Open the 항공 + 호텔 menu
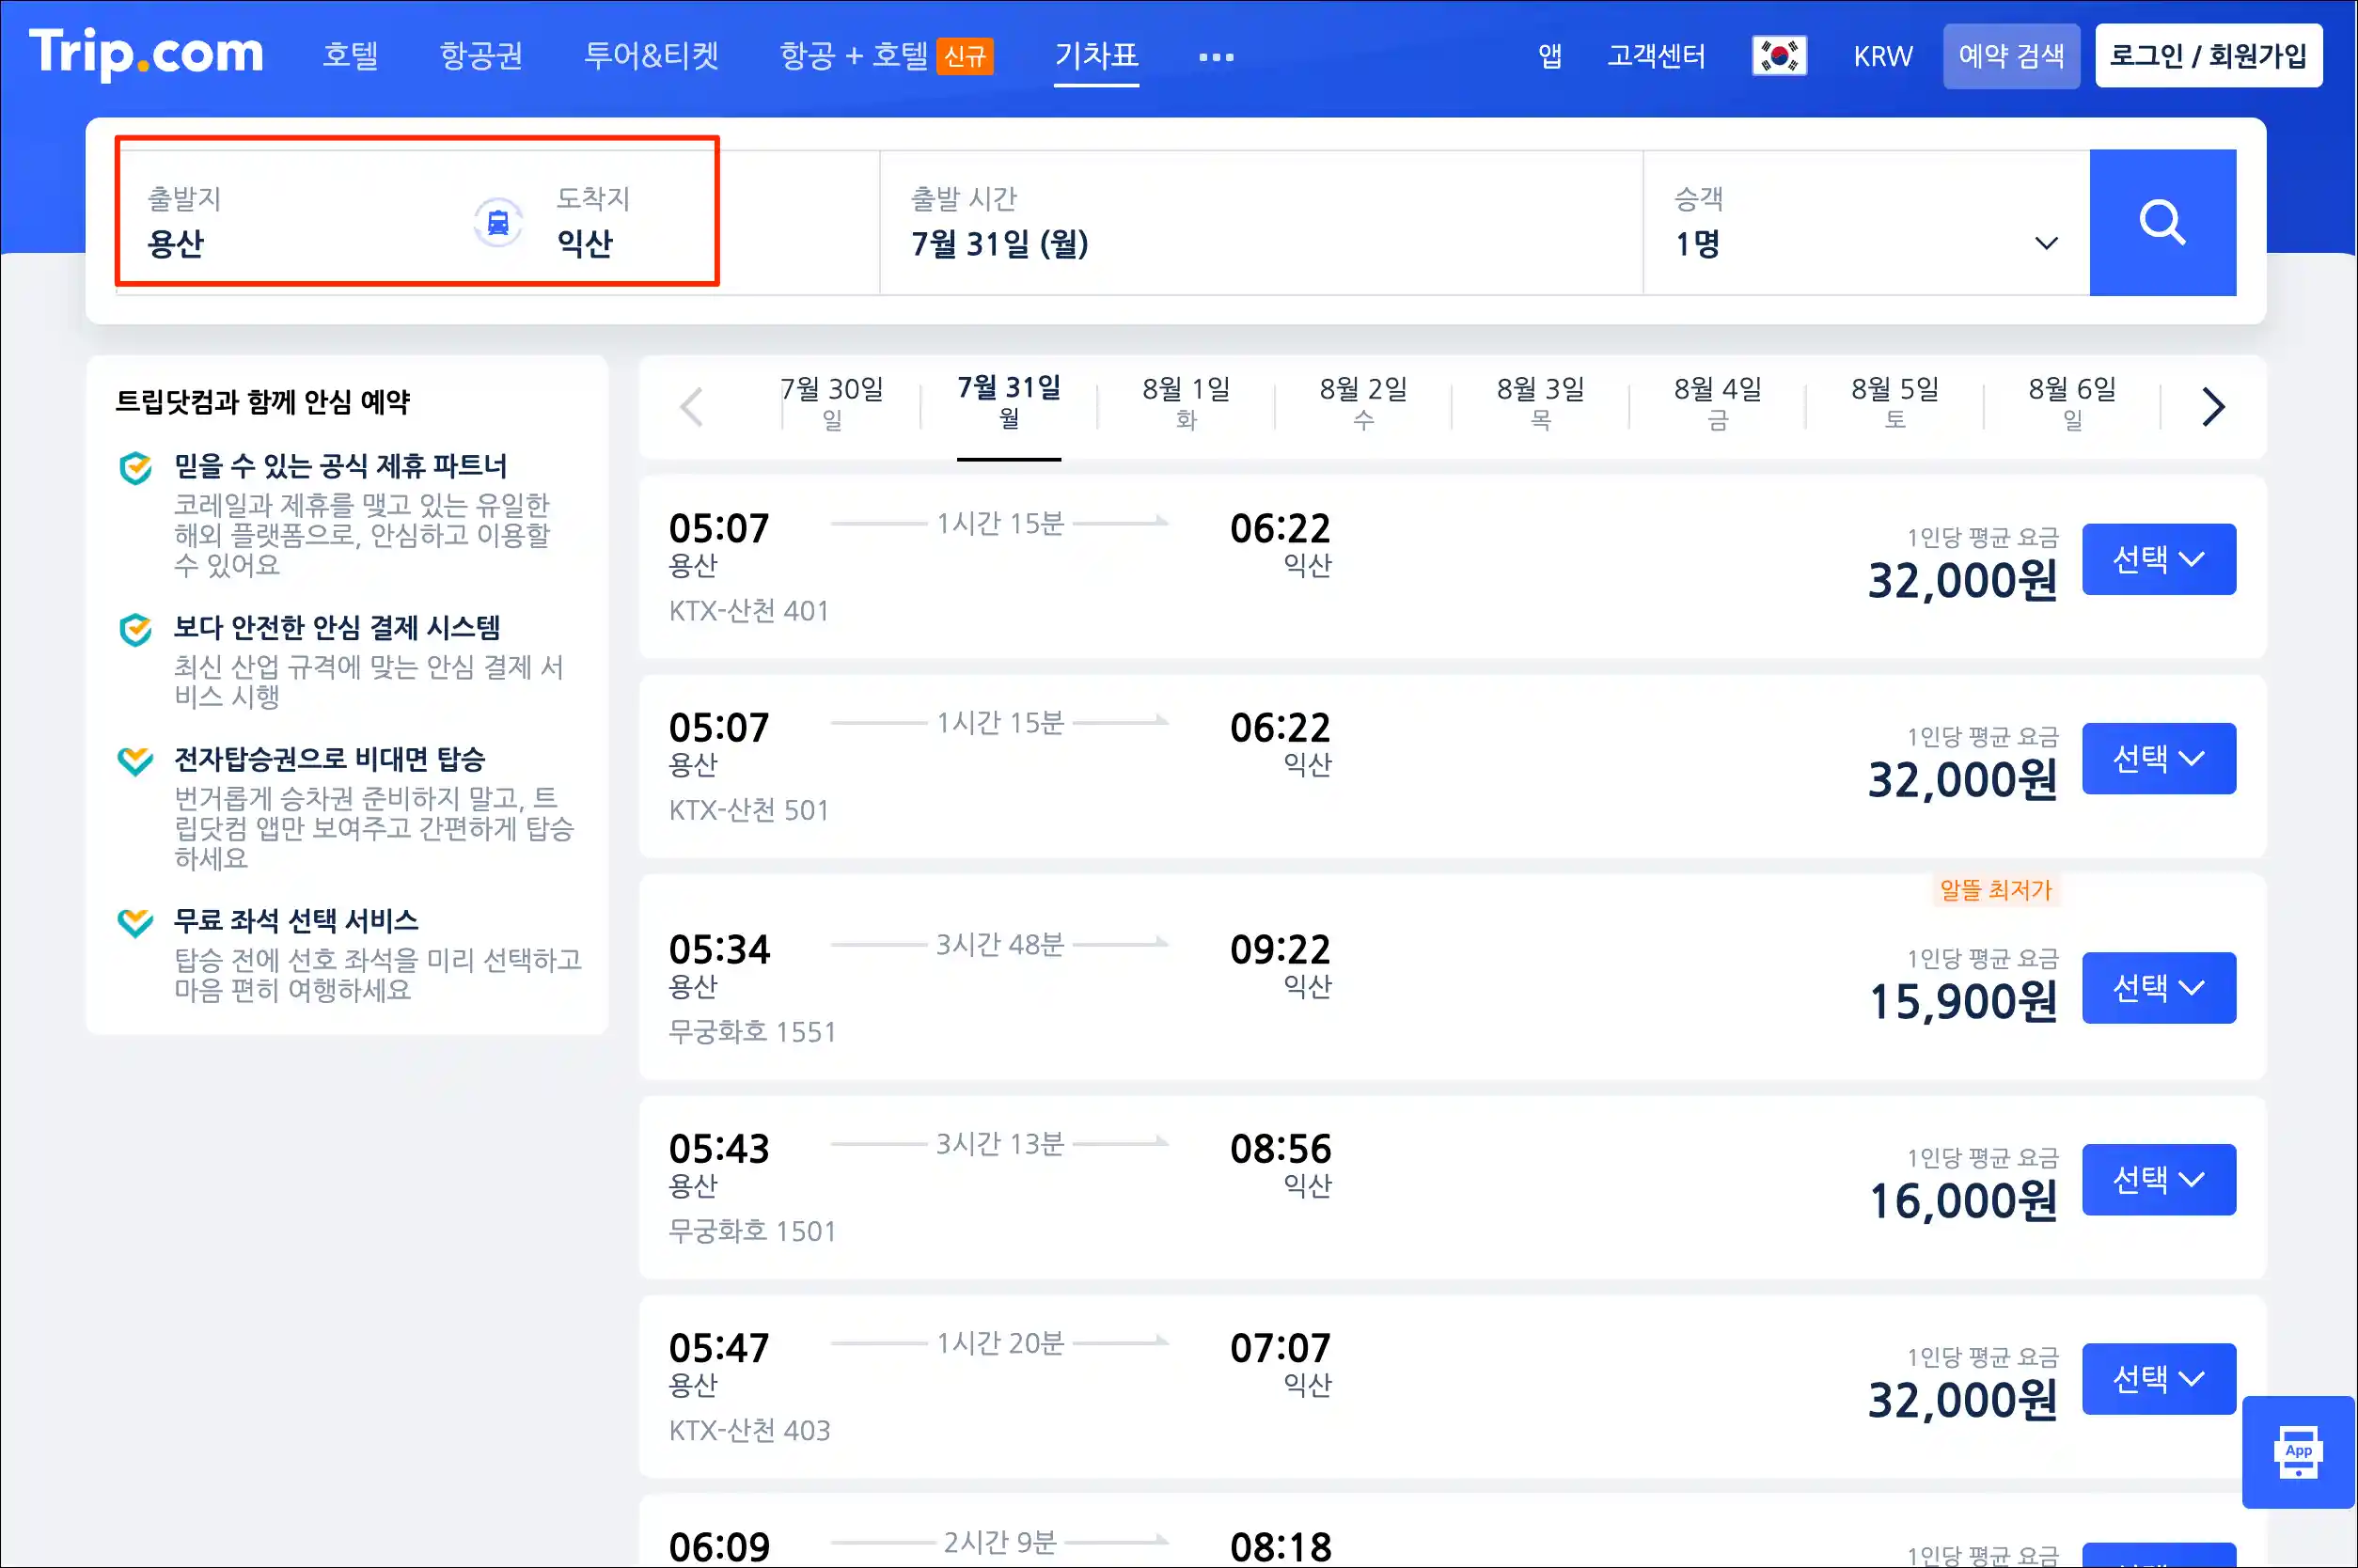Viewport: 2358px width, 1568px height. 854,55
